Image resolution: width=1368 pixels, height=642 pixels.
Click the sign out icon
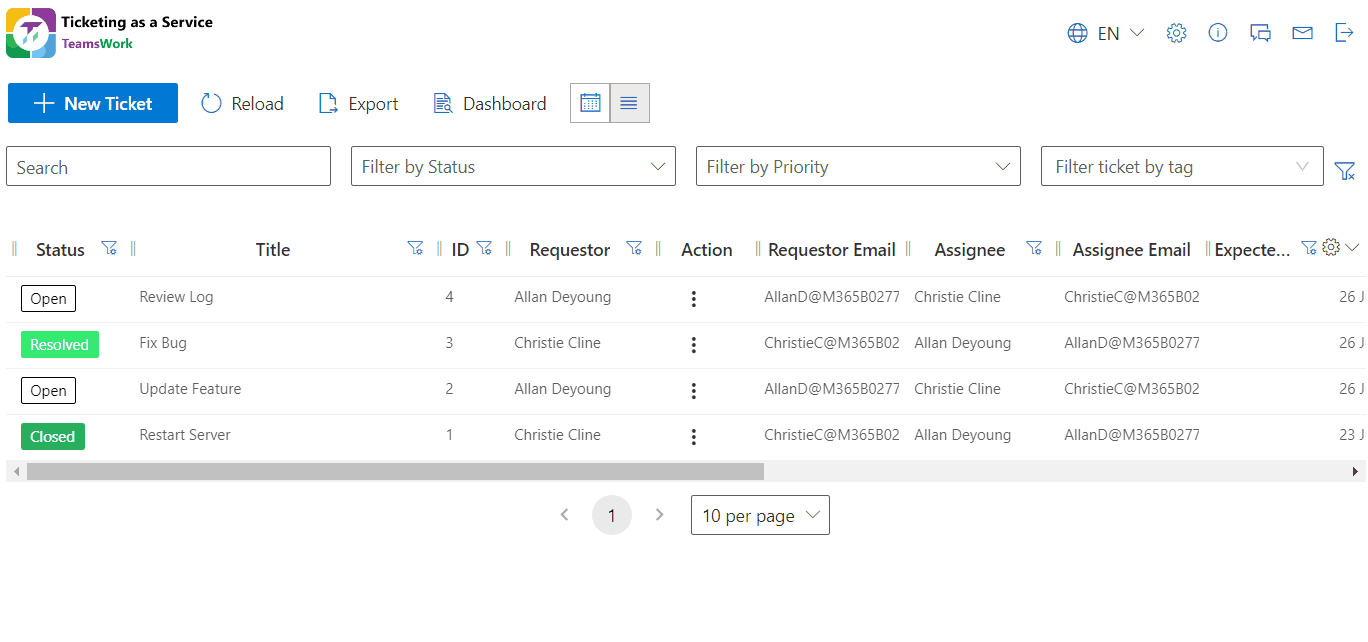click(x=1344, y=33)
